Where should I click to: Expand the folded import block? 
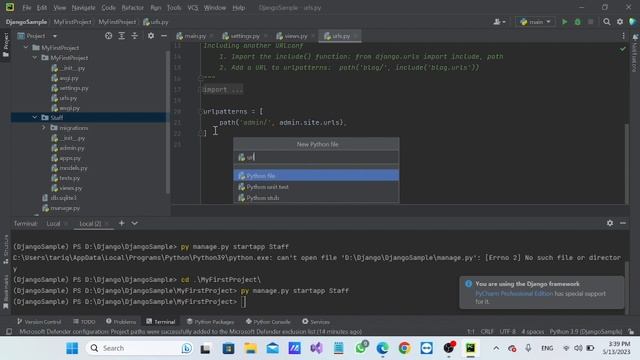223,89
